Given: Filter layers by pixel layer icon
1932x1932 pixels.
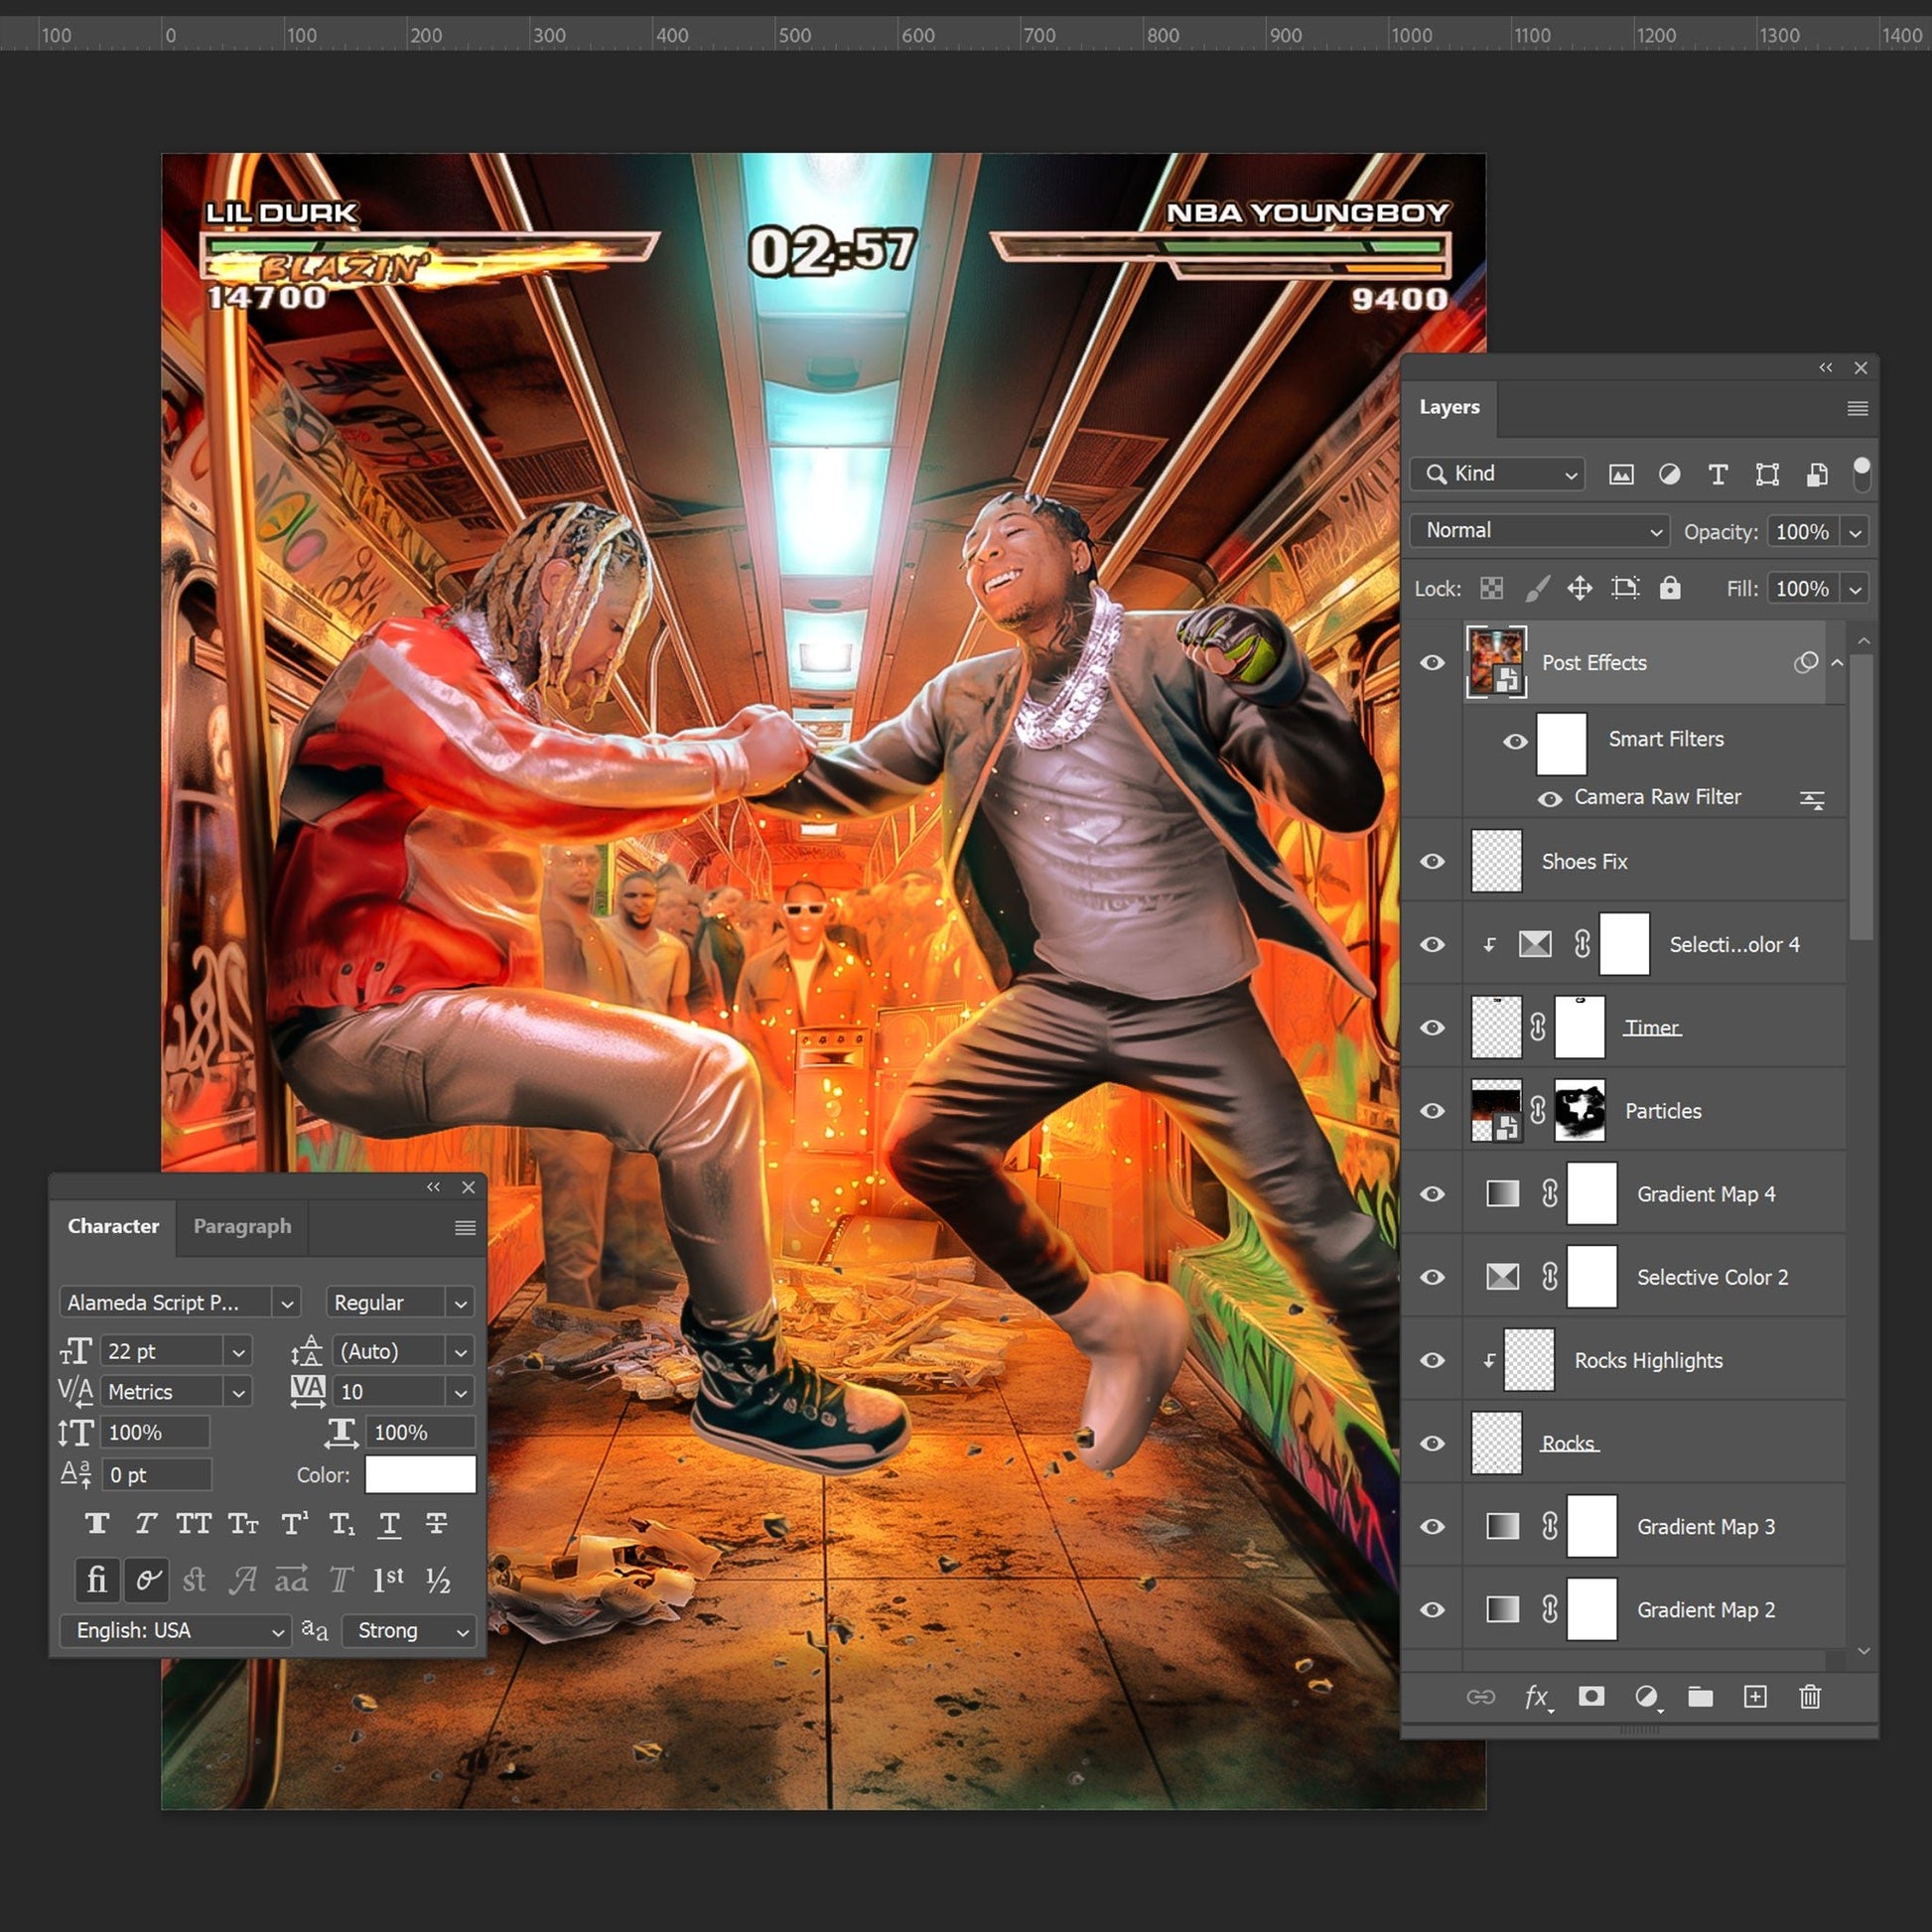Looking at the screenshot, I should 1621,474.
